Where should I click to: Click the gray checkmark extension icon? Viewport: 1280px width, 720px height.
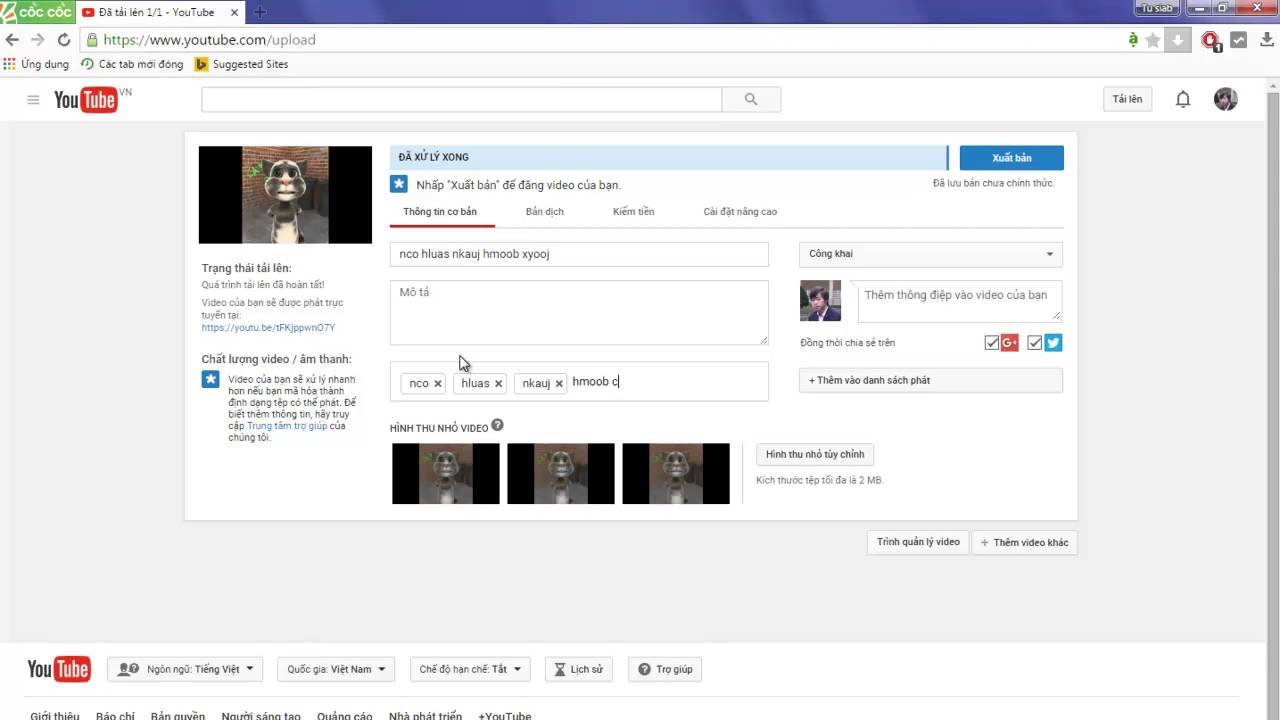tap(1238, 40)
